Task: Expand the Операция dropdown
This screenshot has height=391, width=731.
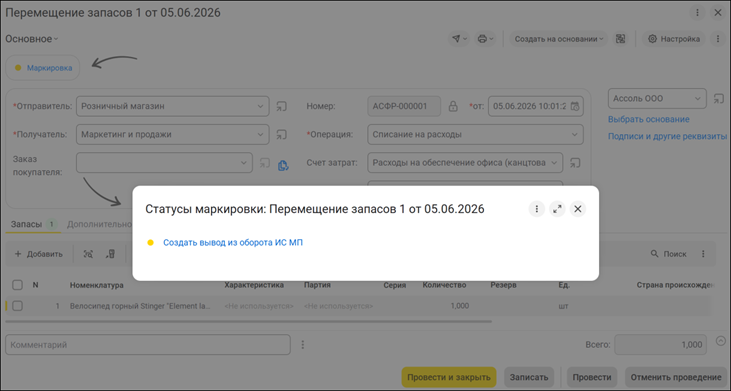Action: [x=574, y=135]
